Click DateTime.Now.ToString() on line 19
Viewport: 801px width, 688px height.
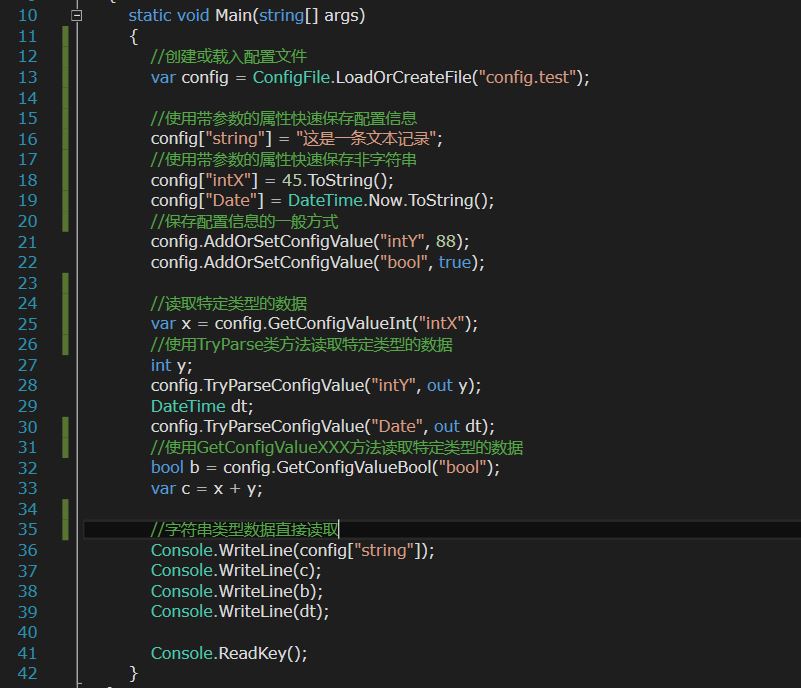(x=388, y=200)
